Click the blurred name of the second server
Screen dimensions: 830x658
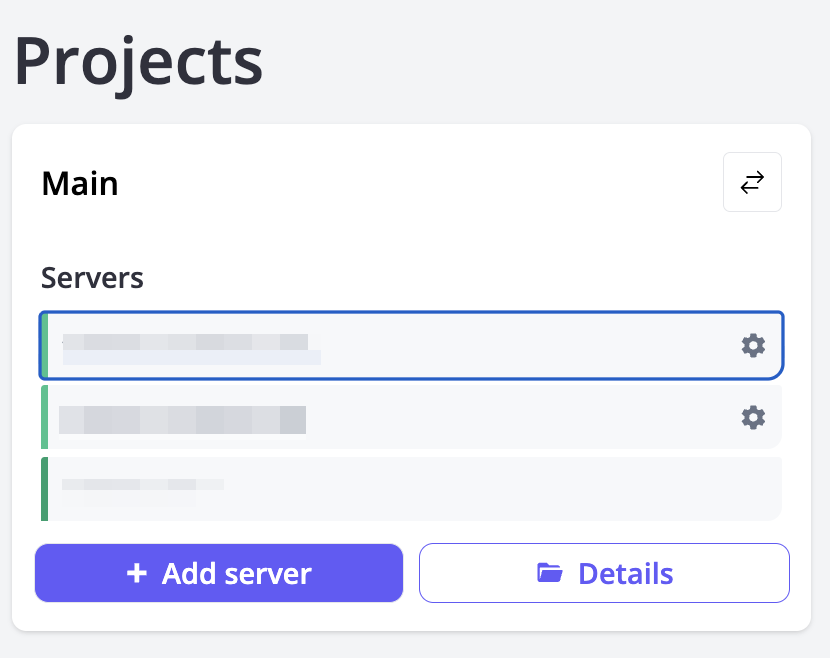(182, 417)
